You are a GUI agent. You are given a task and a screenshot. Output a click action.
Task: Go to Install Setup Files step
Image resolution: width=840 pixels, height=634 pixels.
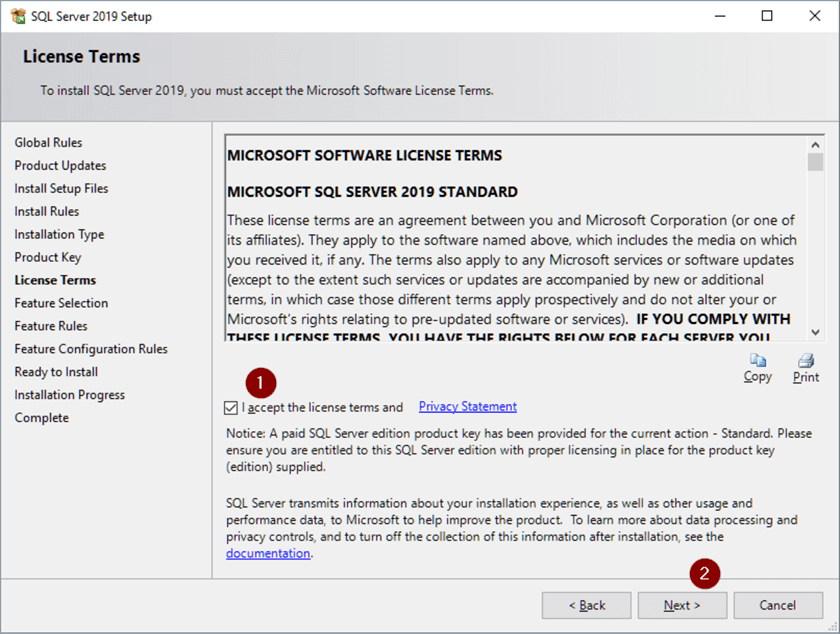[61, 189]
